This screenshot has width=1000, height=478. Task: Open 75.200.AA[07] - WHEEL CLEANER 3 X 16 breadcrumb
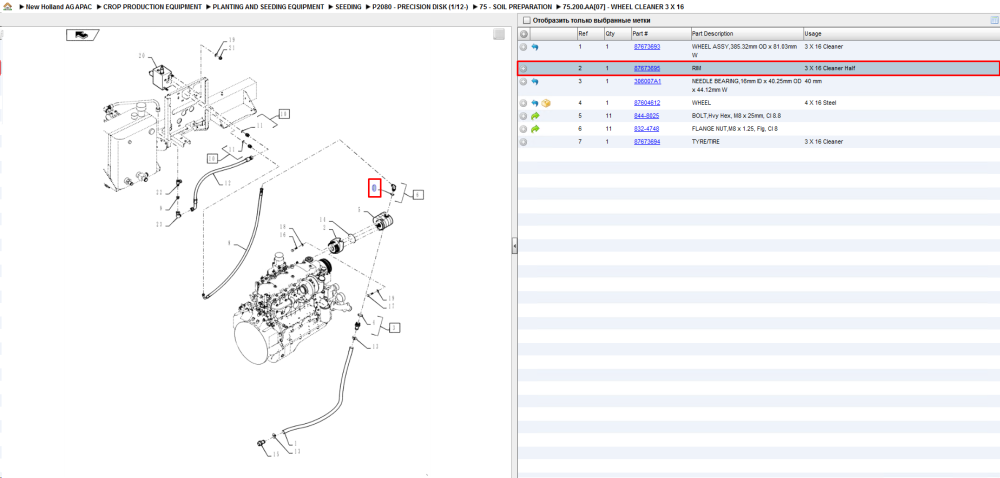click(x=623, y=6)
